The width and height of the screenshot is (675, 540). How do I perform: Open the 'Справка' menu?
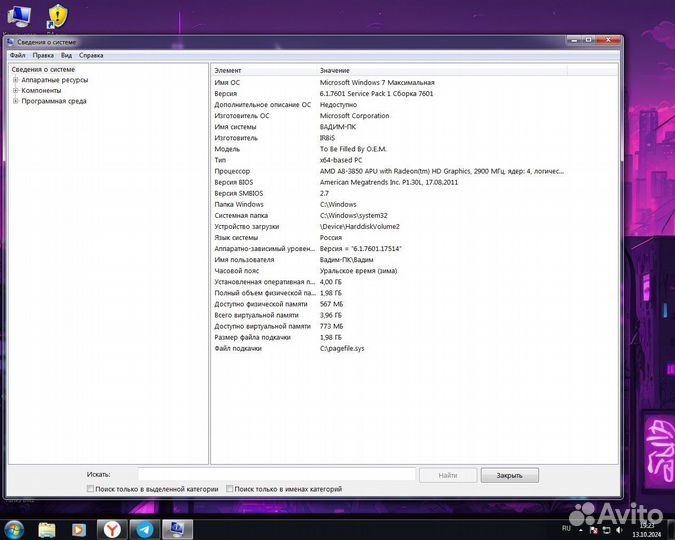(x=91, y=55)
